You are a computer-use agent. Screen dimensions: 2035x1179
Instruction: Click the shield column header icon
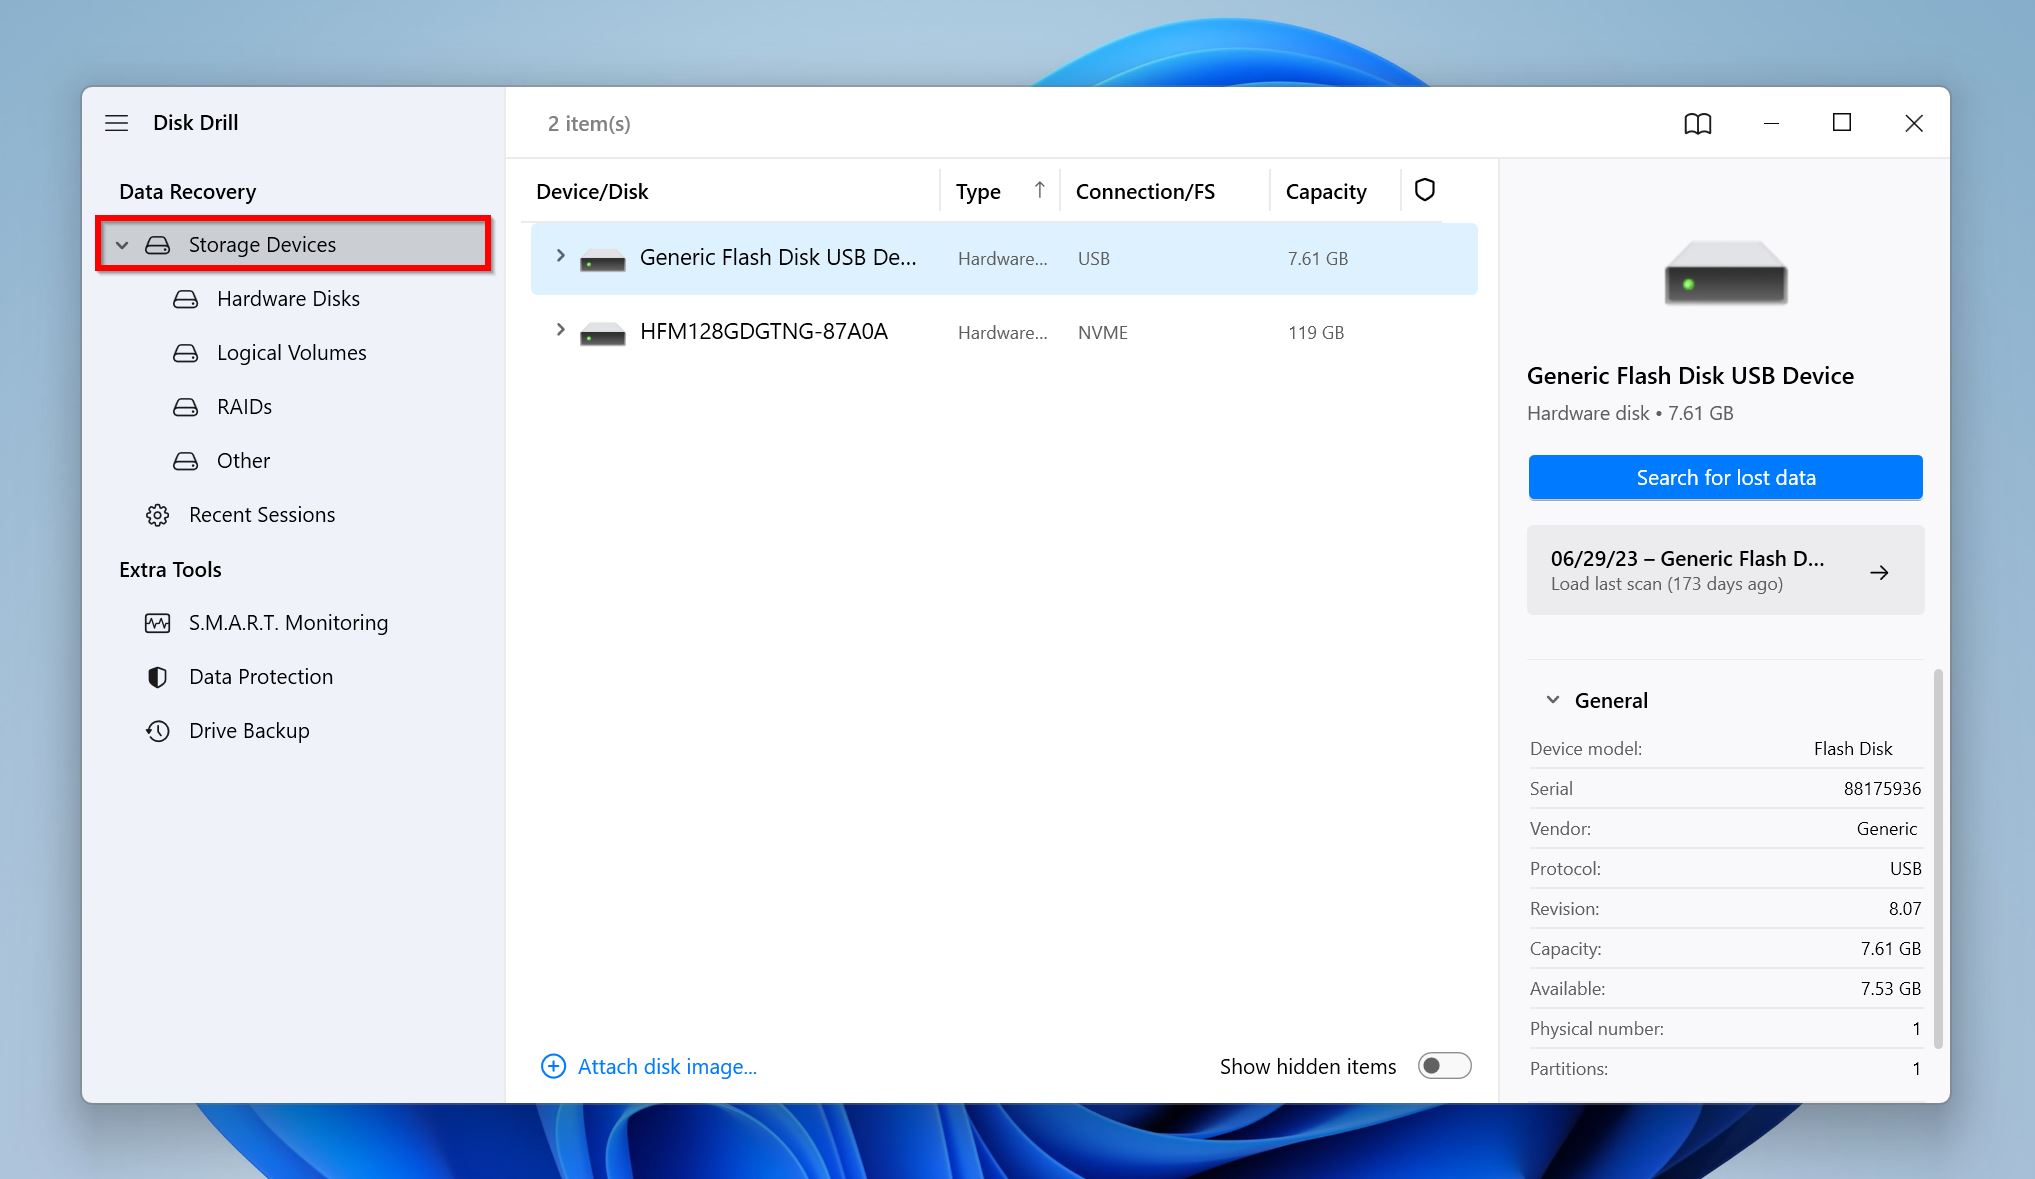pos(1425,190)
